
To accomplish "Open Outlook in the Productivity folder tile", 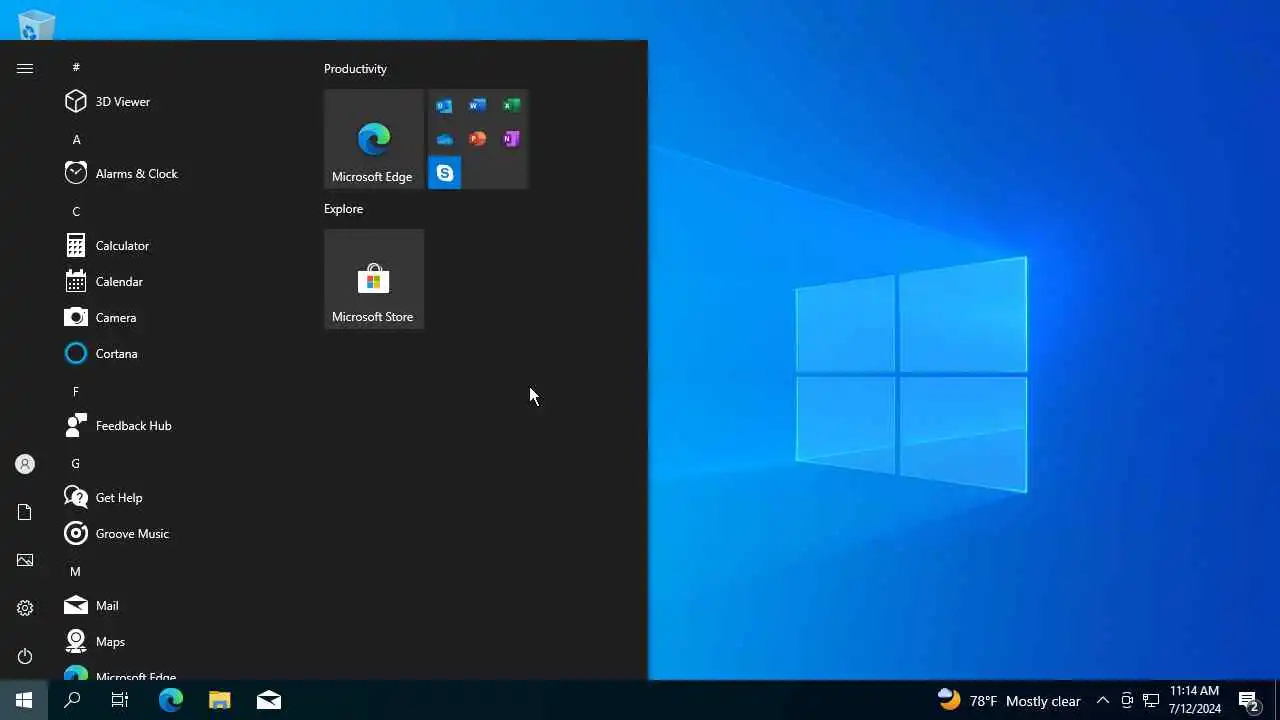I will pyautogui.click(x=444, y=106).
